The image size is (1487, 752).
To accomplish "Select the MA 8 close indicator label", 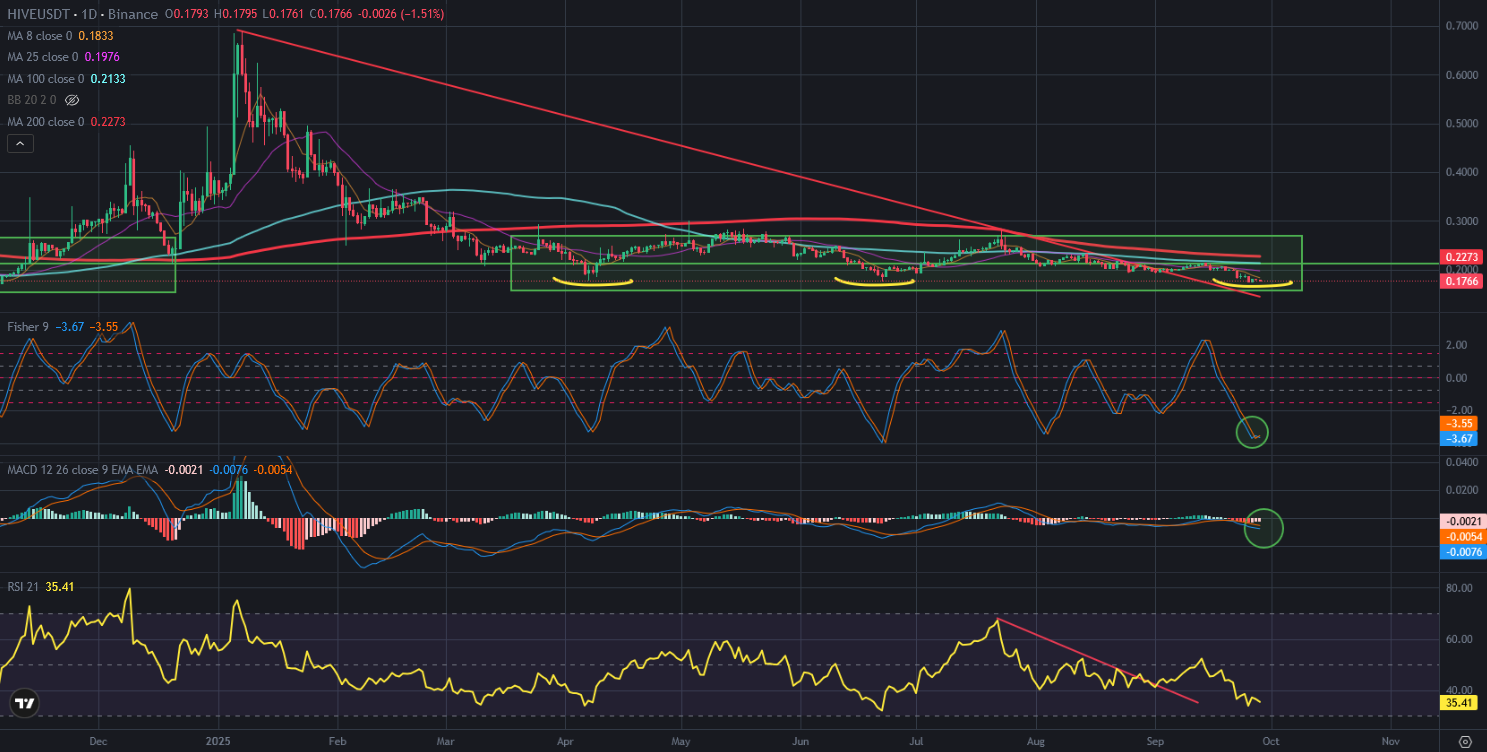I will pyautogui.click(x=45, y=35).
